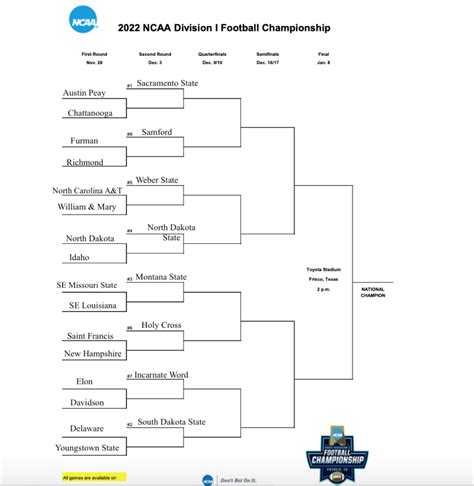Screen dimensions: 474x486
Task: Select the South Dakota State entry
Action: point(172,422)
